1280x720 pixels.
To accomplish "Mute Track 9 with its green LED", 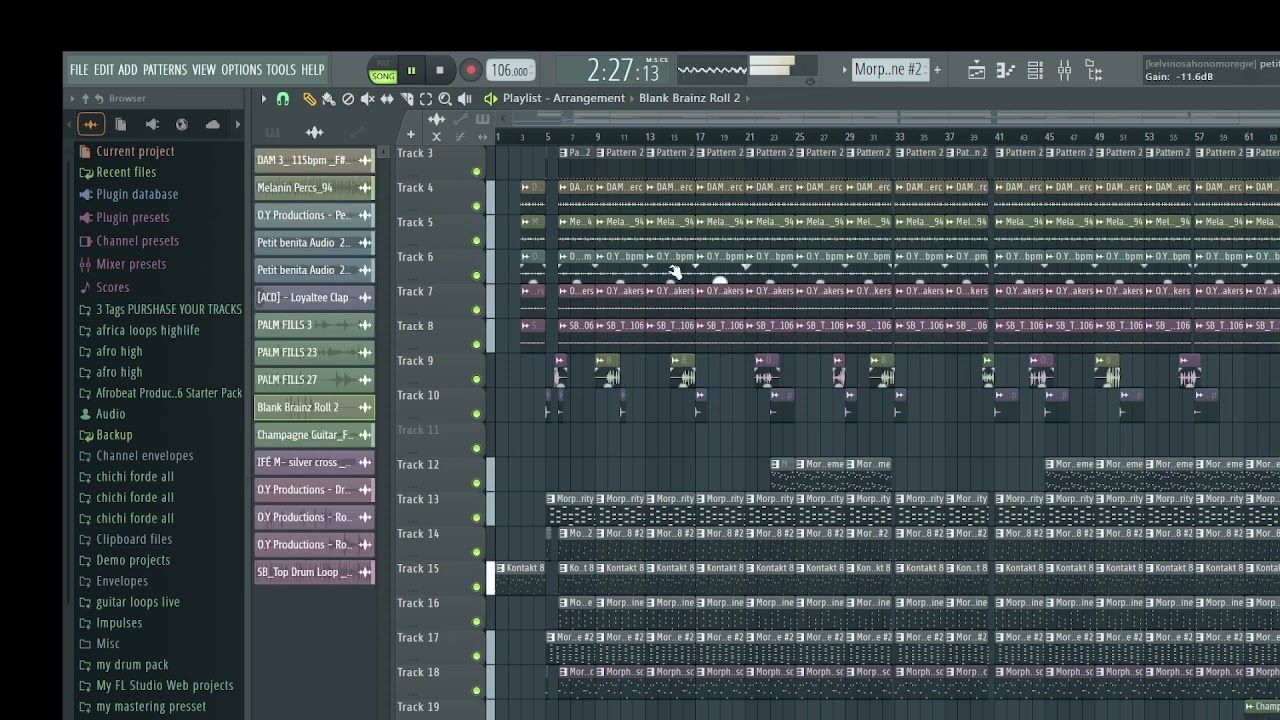I will (x=476, y=379).
